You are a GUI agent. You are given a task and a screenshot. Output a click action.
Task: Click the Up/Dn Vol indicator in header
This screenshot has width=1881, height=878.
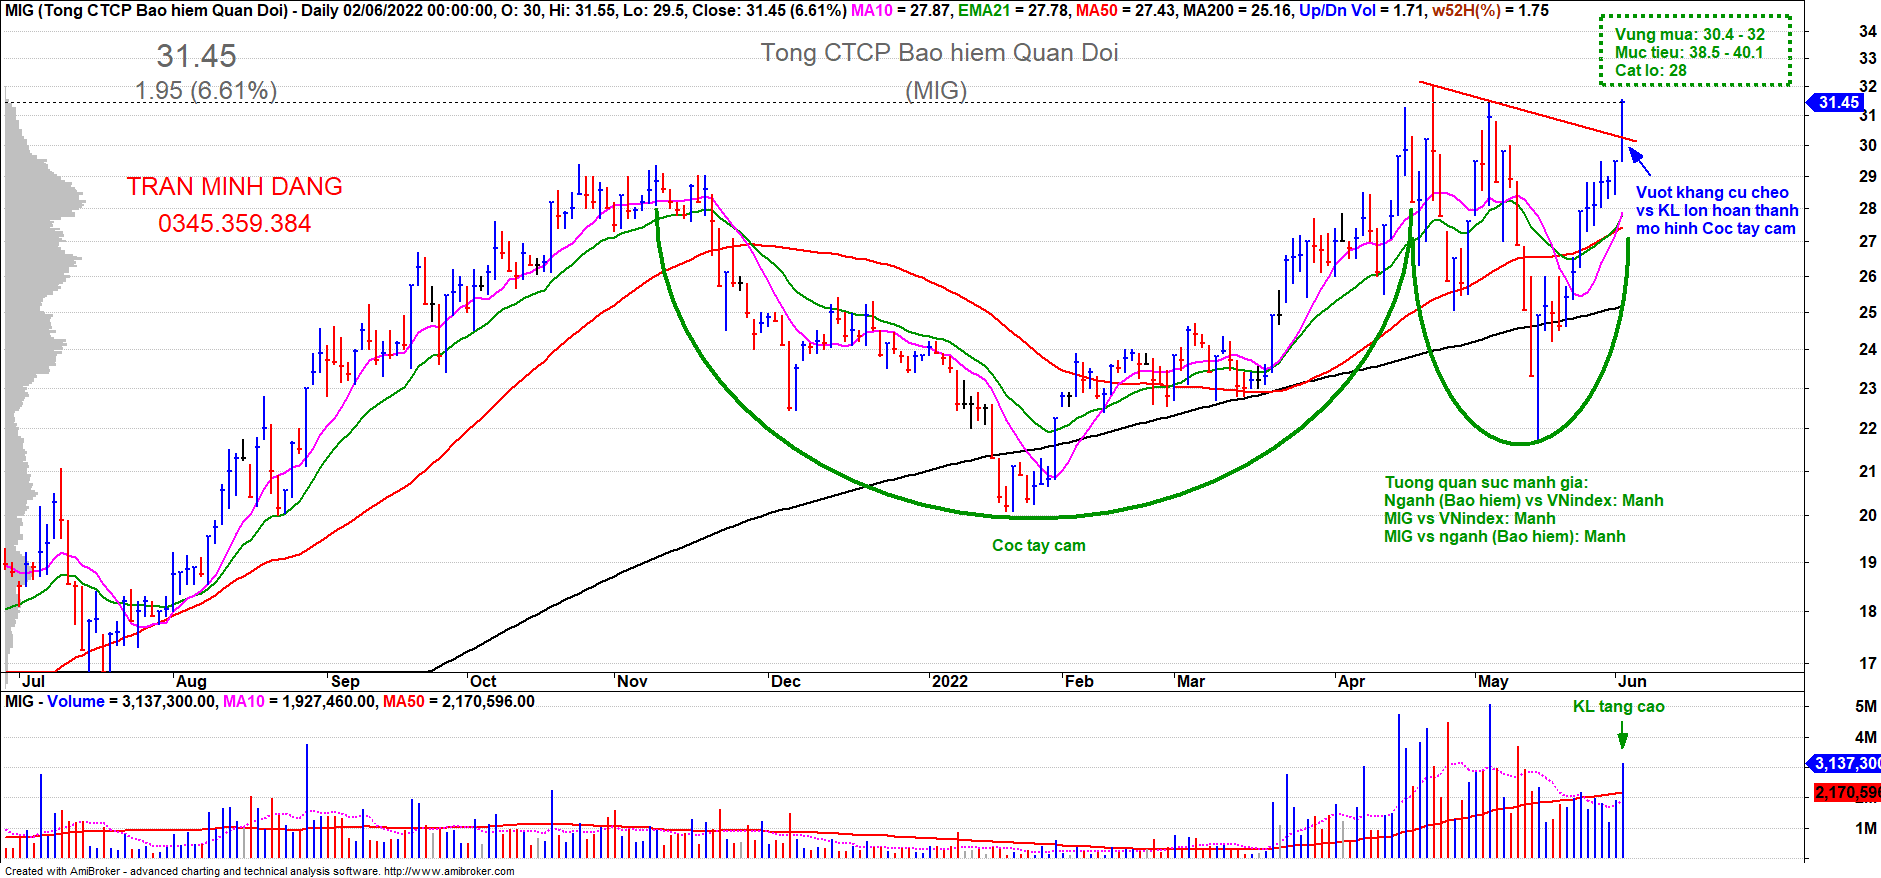click(x=1337, y=10)
